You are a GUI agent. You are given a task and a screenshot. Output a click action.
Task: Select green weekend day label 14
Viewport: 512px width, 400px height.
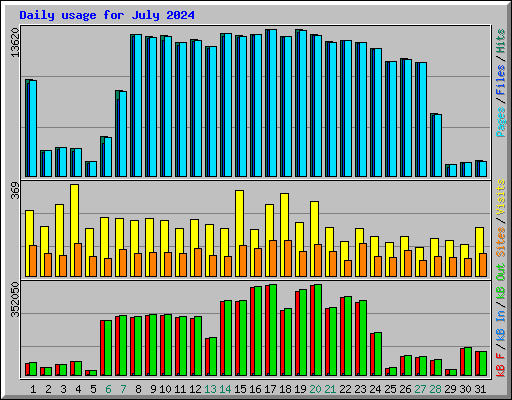tap(225, 389)
